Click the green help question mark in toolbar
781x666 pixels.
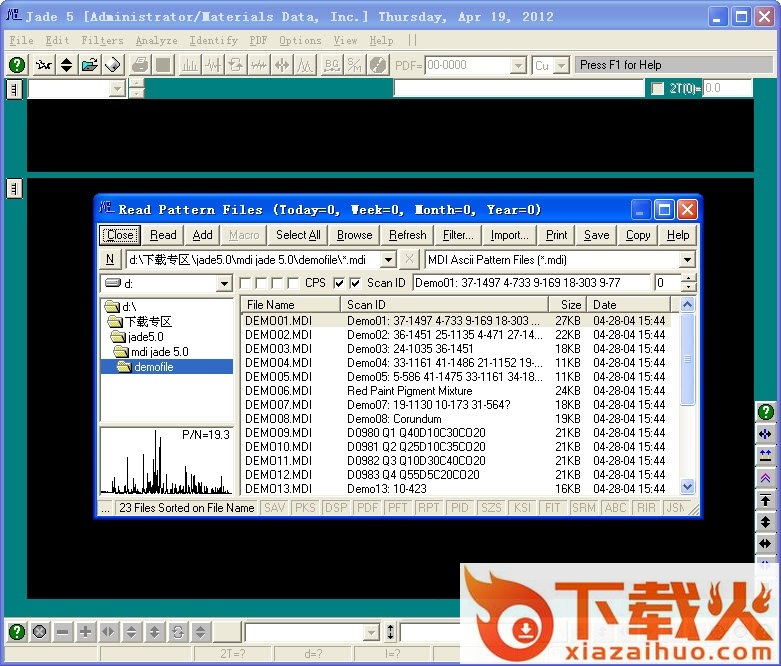point(17,65)
